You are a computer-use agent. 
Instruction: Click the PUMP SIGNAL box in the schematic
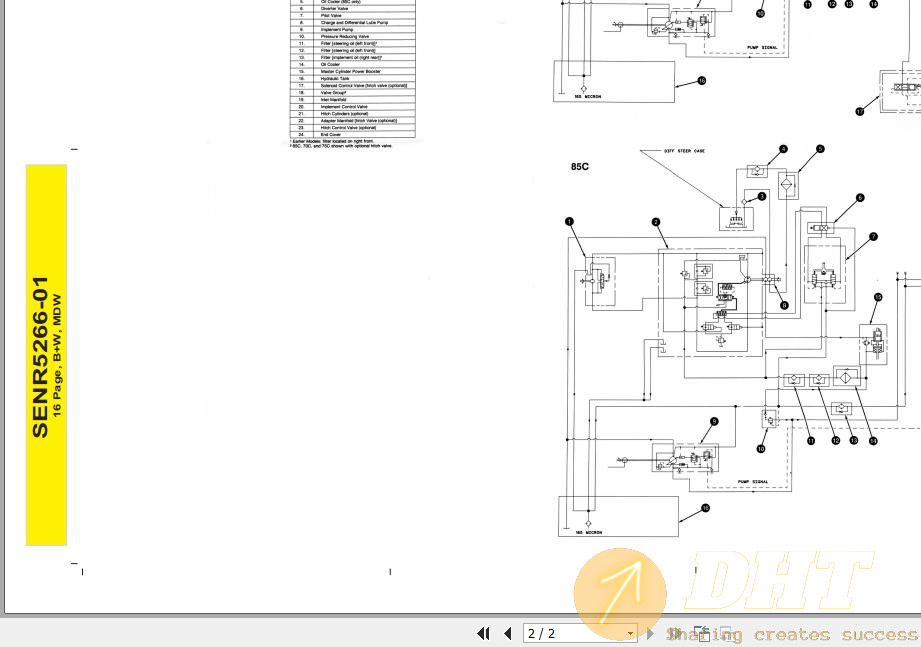[755, 479]
